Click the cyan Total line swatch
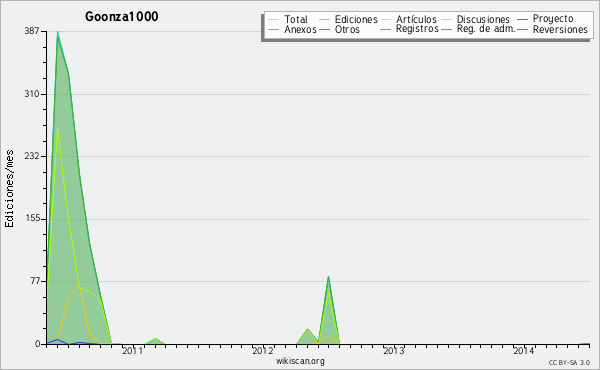The height and width of the screenshot is (370, 600). (x=274, y=20)
